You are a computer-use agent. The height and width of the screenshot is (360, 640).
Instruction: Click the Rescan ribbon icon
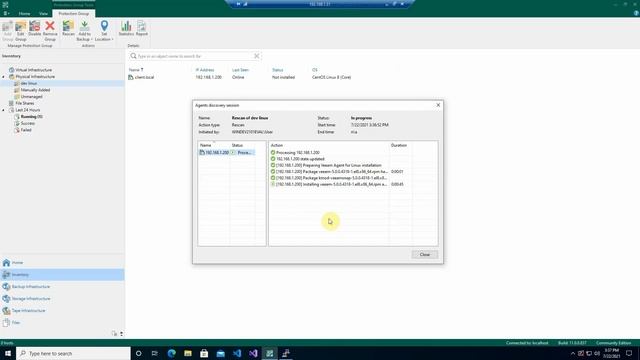pos(68,29)
